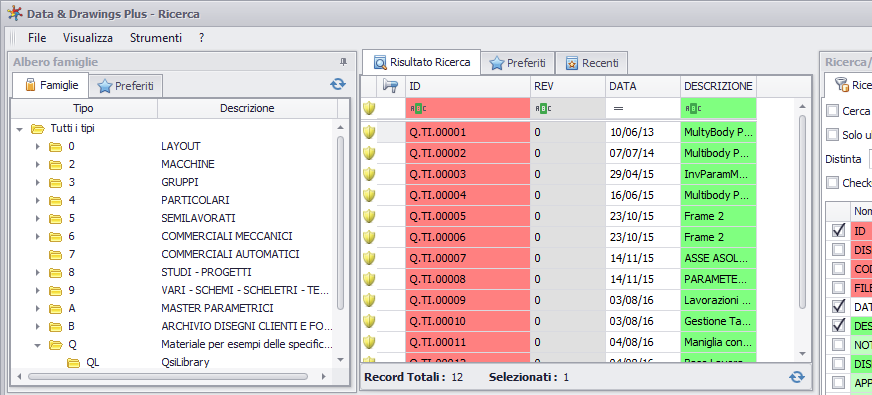Uncheck the ID field checkbox
This screenshot has width=872, height=395.
pos(838,230)
